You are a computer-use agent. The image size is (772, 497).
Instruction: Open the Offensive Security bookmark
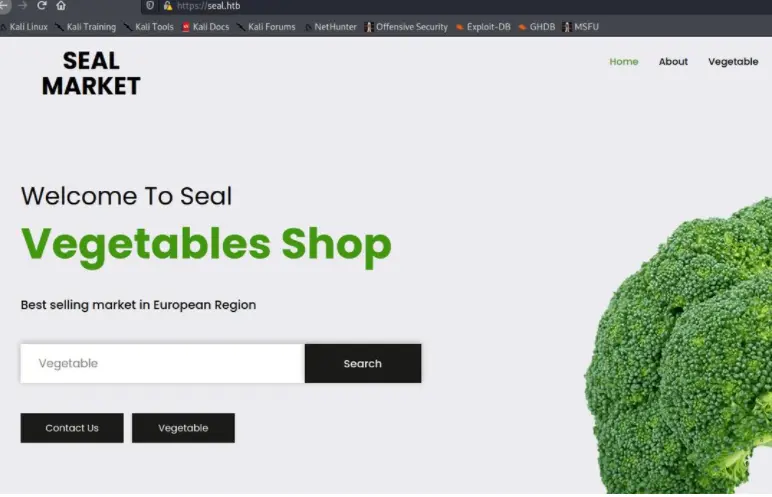coord(406,27)
